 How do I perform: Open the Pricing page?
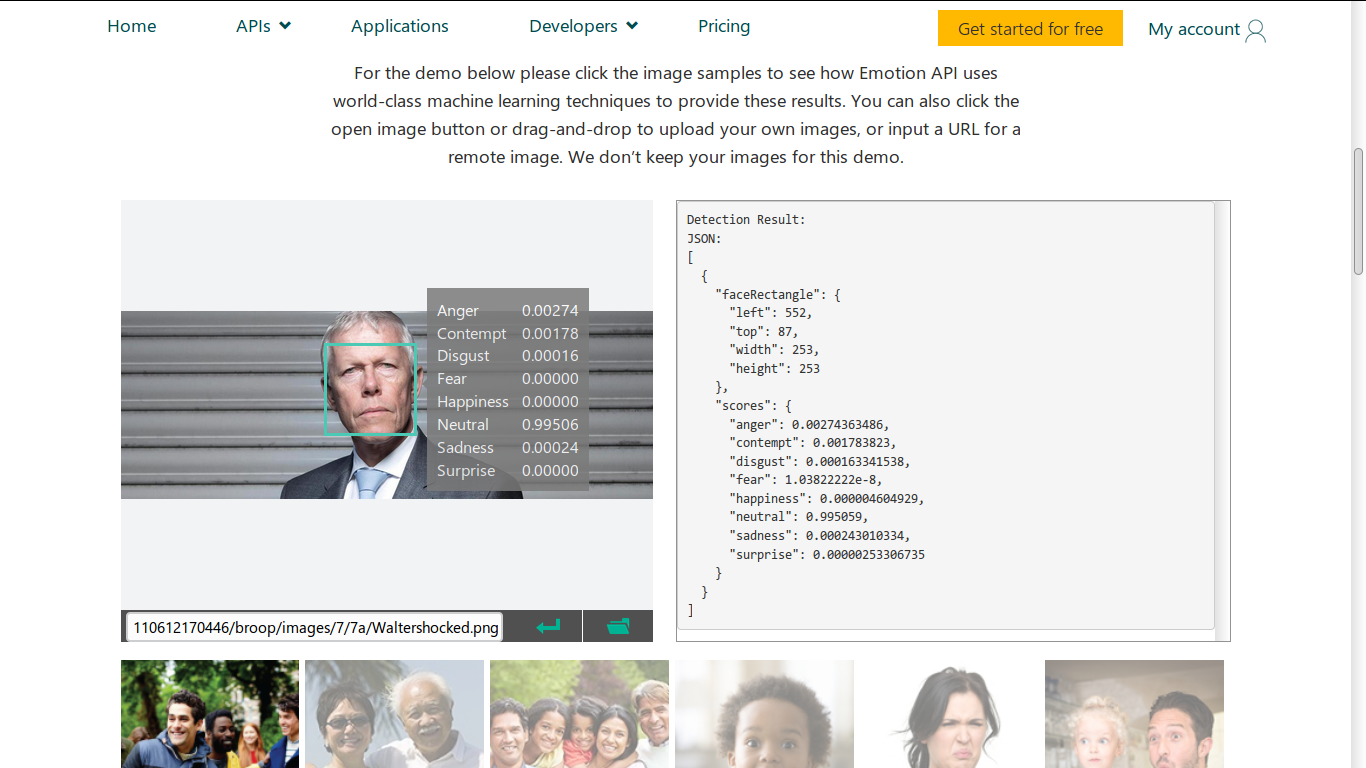tap(724, 27)
